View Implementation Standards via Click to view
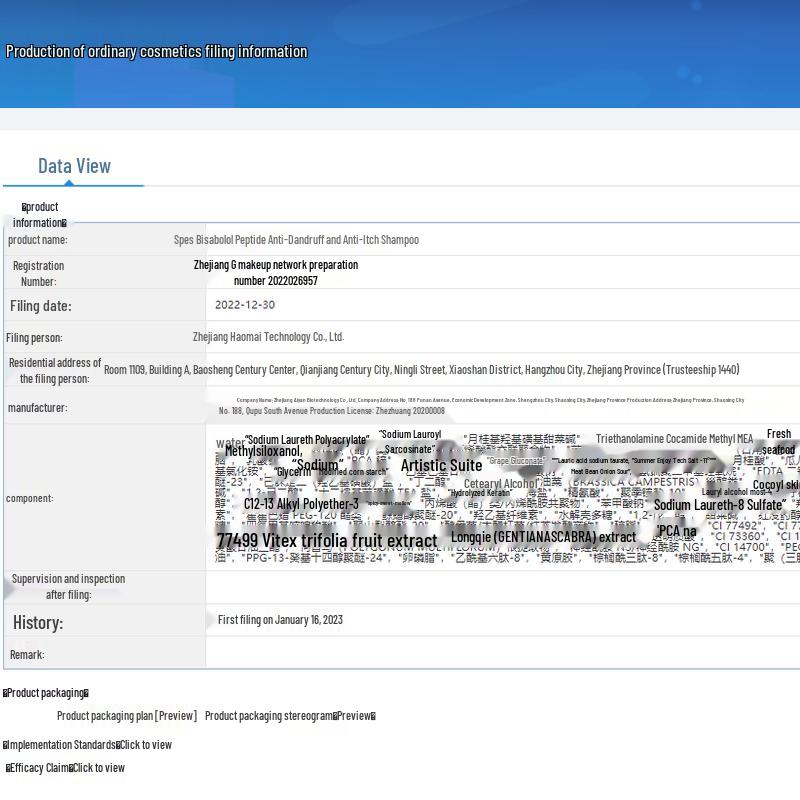 [146, 745]
